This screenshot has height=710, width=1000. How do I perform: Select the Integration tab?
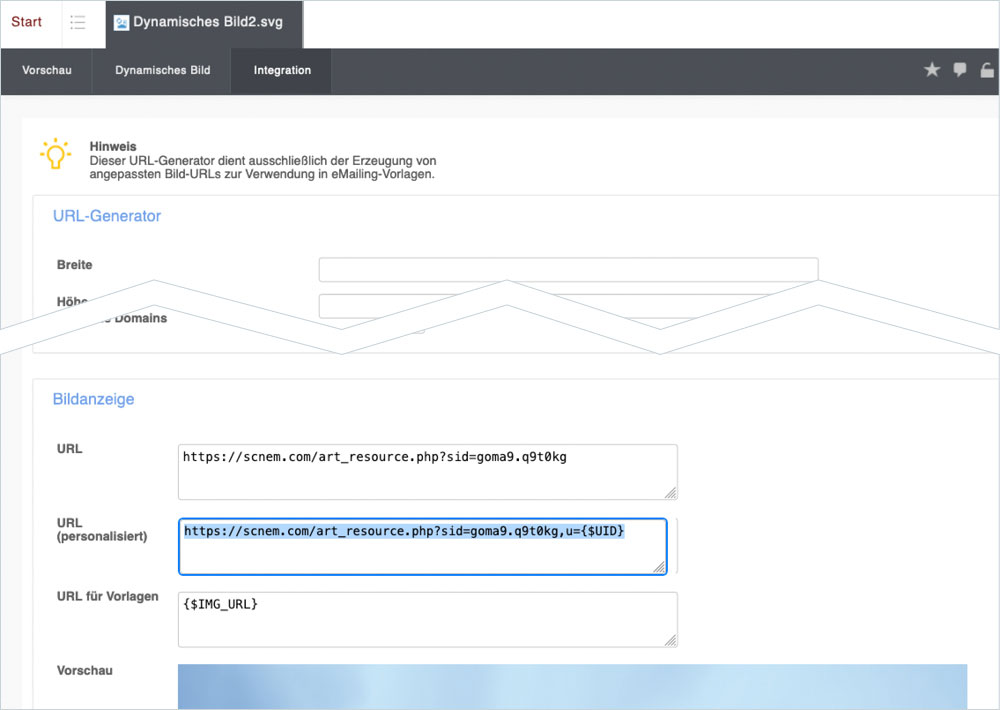[282, 71]
